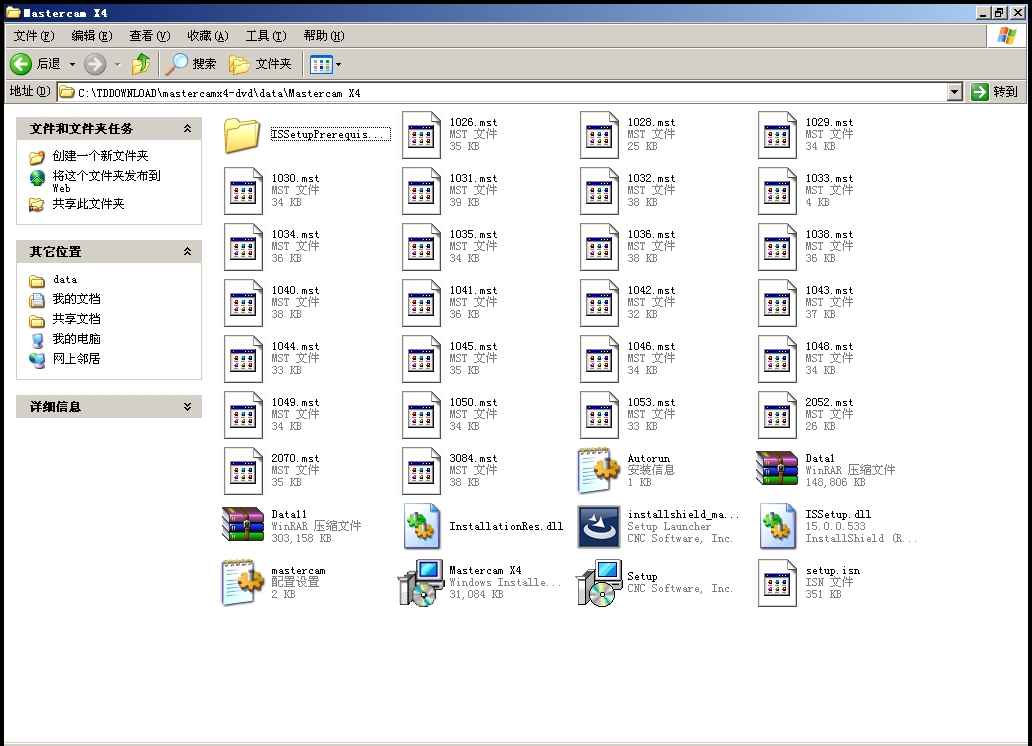The image size is (1032, 746).
Task: Click the 1031.mst file name
Action: point(473,178)
